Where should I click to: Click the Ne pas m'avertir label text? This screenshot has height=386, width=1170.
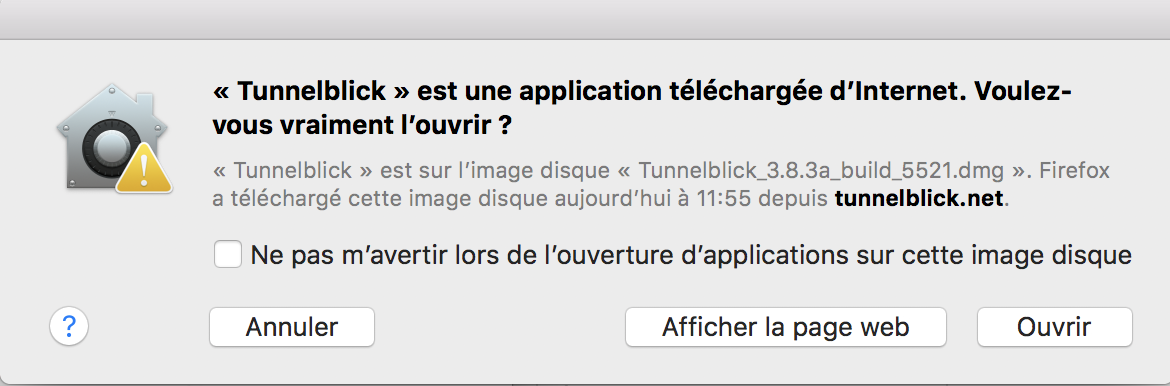(691, 255)
